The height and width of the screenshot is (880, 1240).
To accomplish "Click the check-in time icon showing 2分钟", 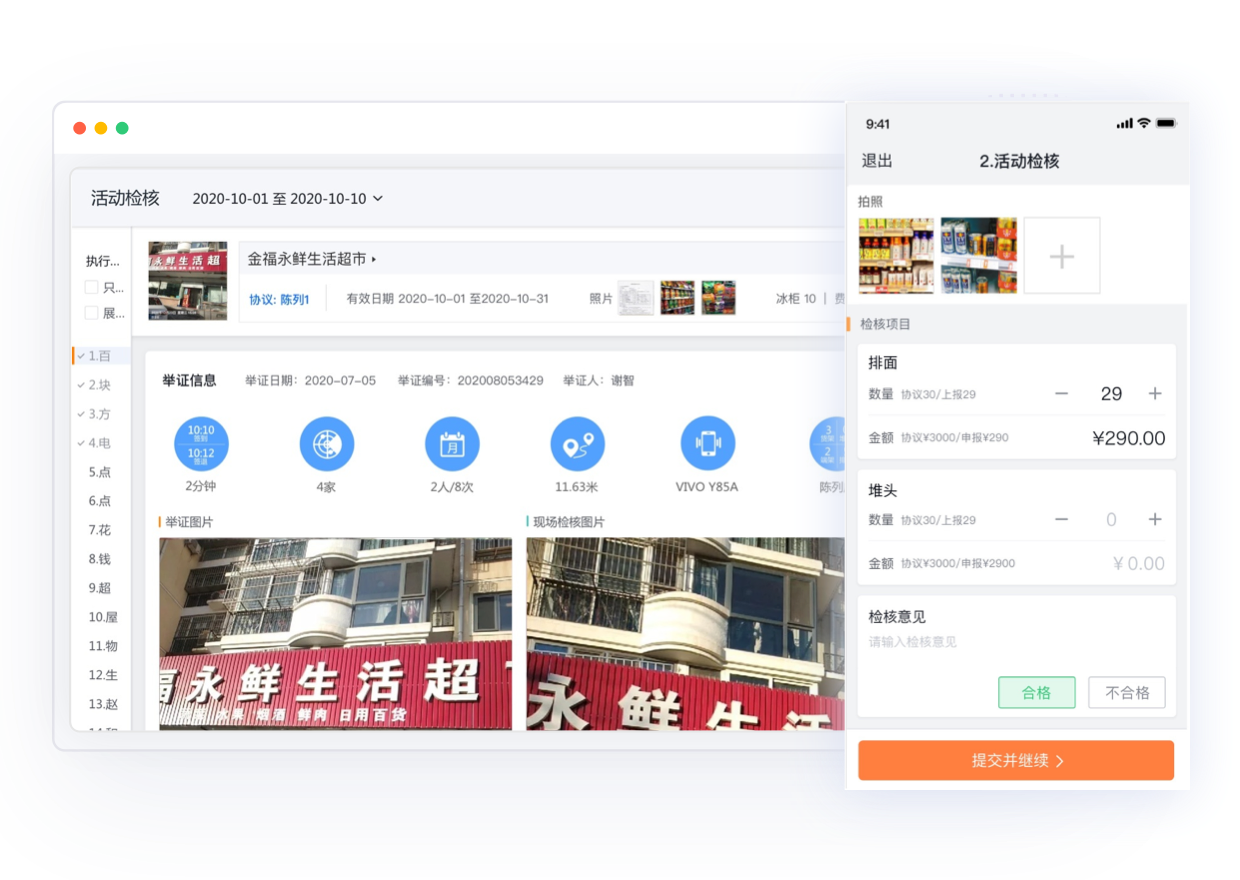I will [203, 443].
